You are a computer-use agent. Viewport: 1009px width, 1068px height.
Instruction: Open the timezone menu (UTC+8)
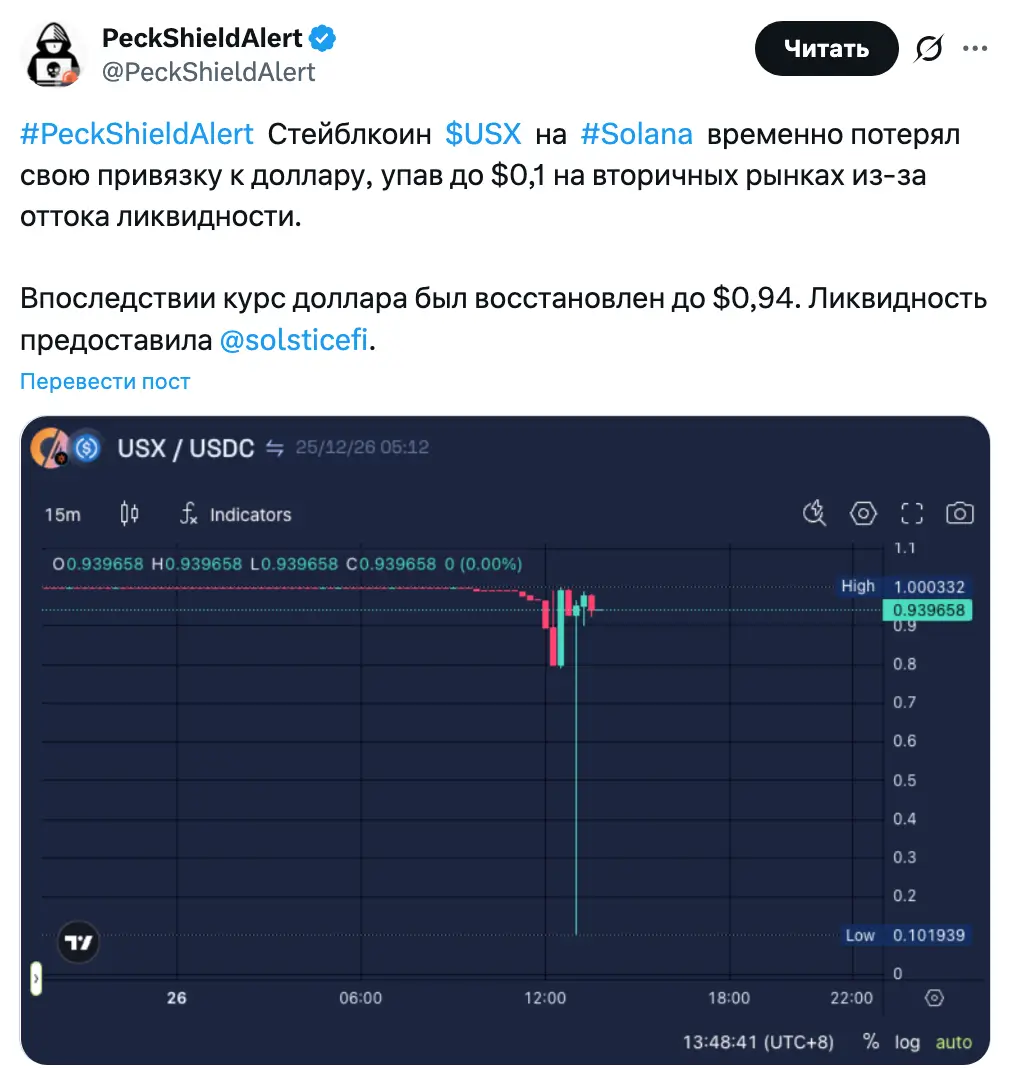tap(758, 1041)
